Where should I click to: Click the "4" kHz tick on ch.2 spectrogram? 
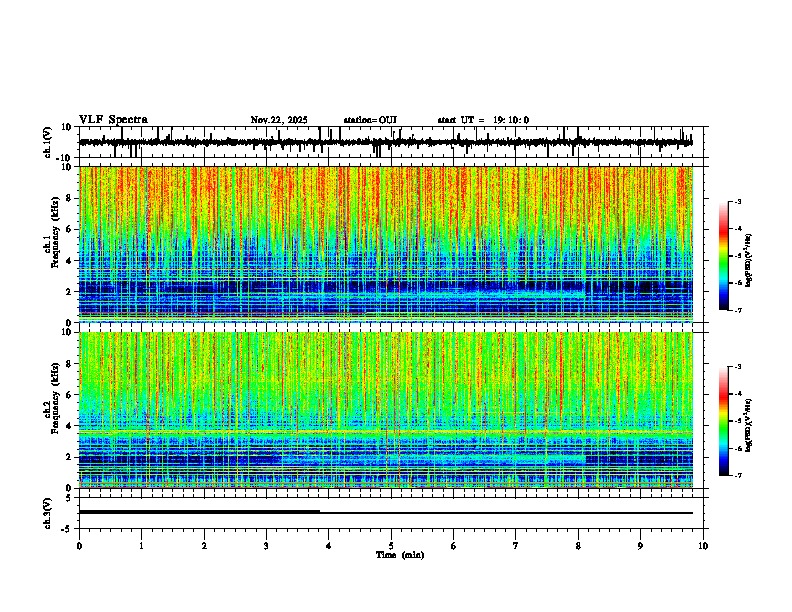69,426
